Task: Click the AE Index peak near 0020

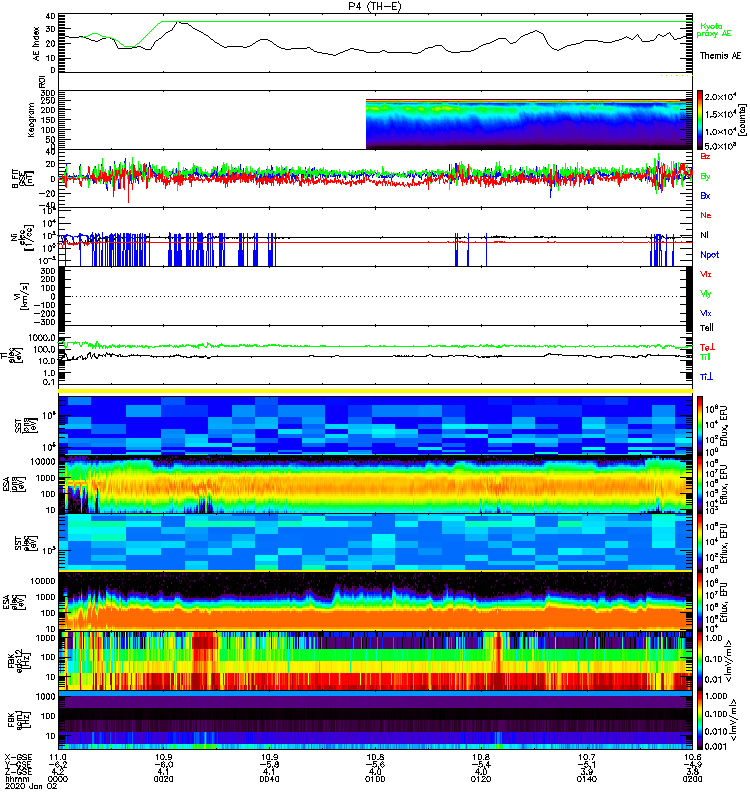Action: [x=179, y=22]
